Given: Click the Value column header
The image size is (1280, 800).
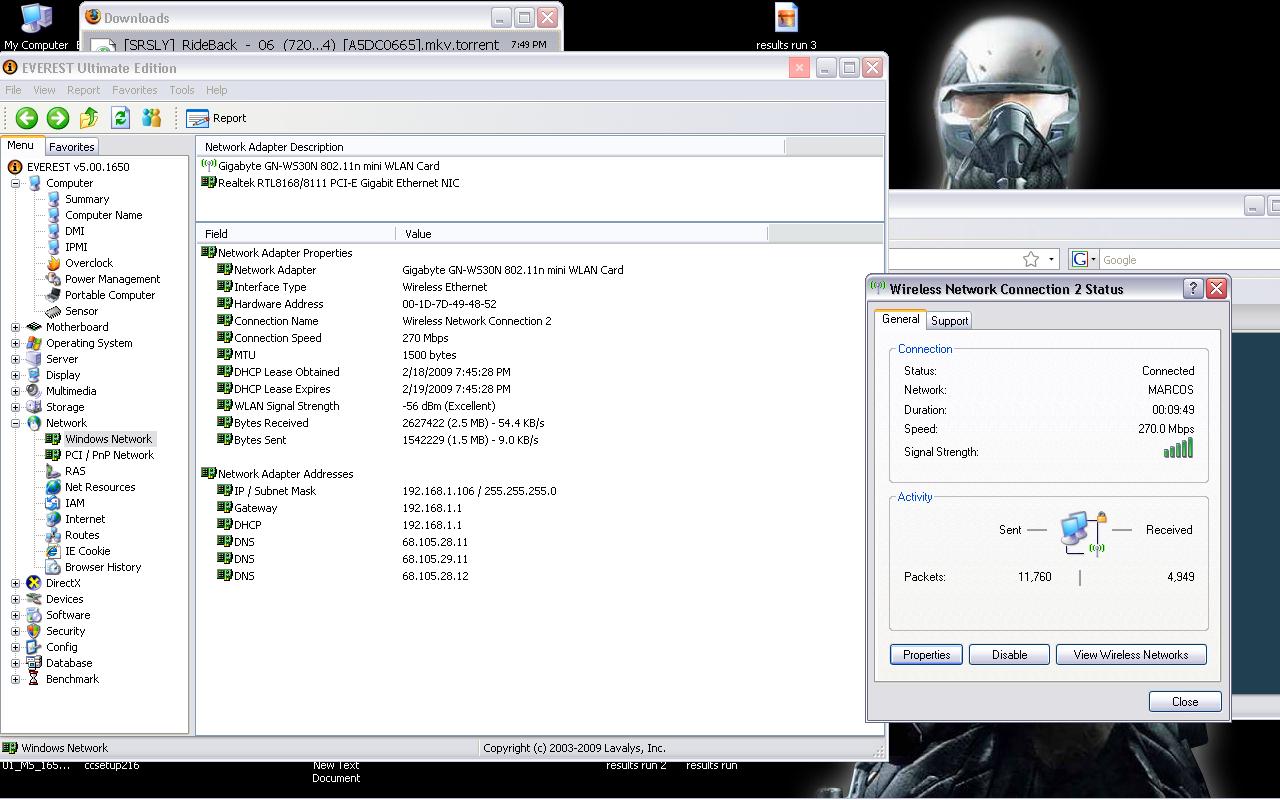Looking at the screenshot, I should [582, 233].
